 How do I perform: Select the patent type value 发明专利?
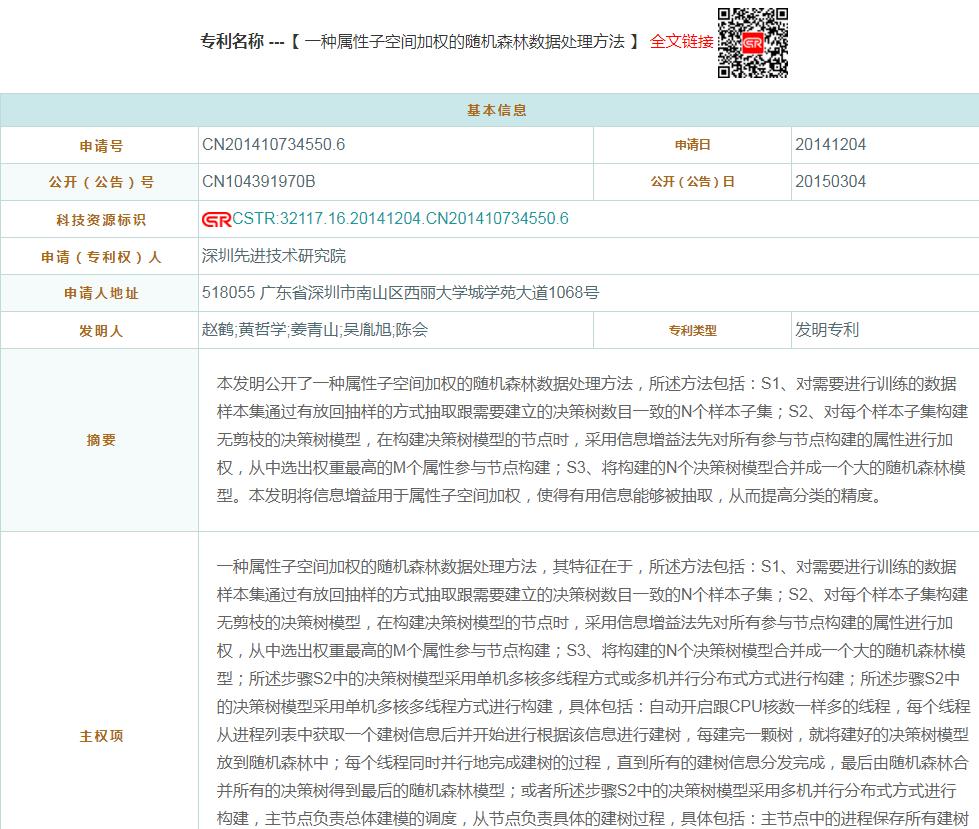click(827, 330)
